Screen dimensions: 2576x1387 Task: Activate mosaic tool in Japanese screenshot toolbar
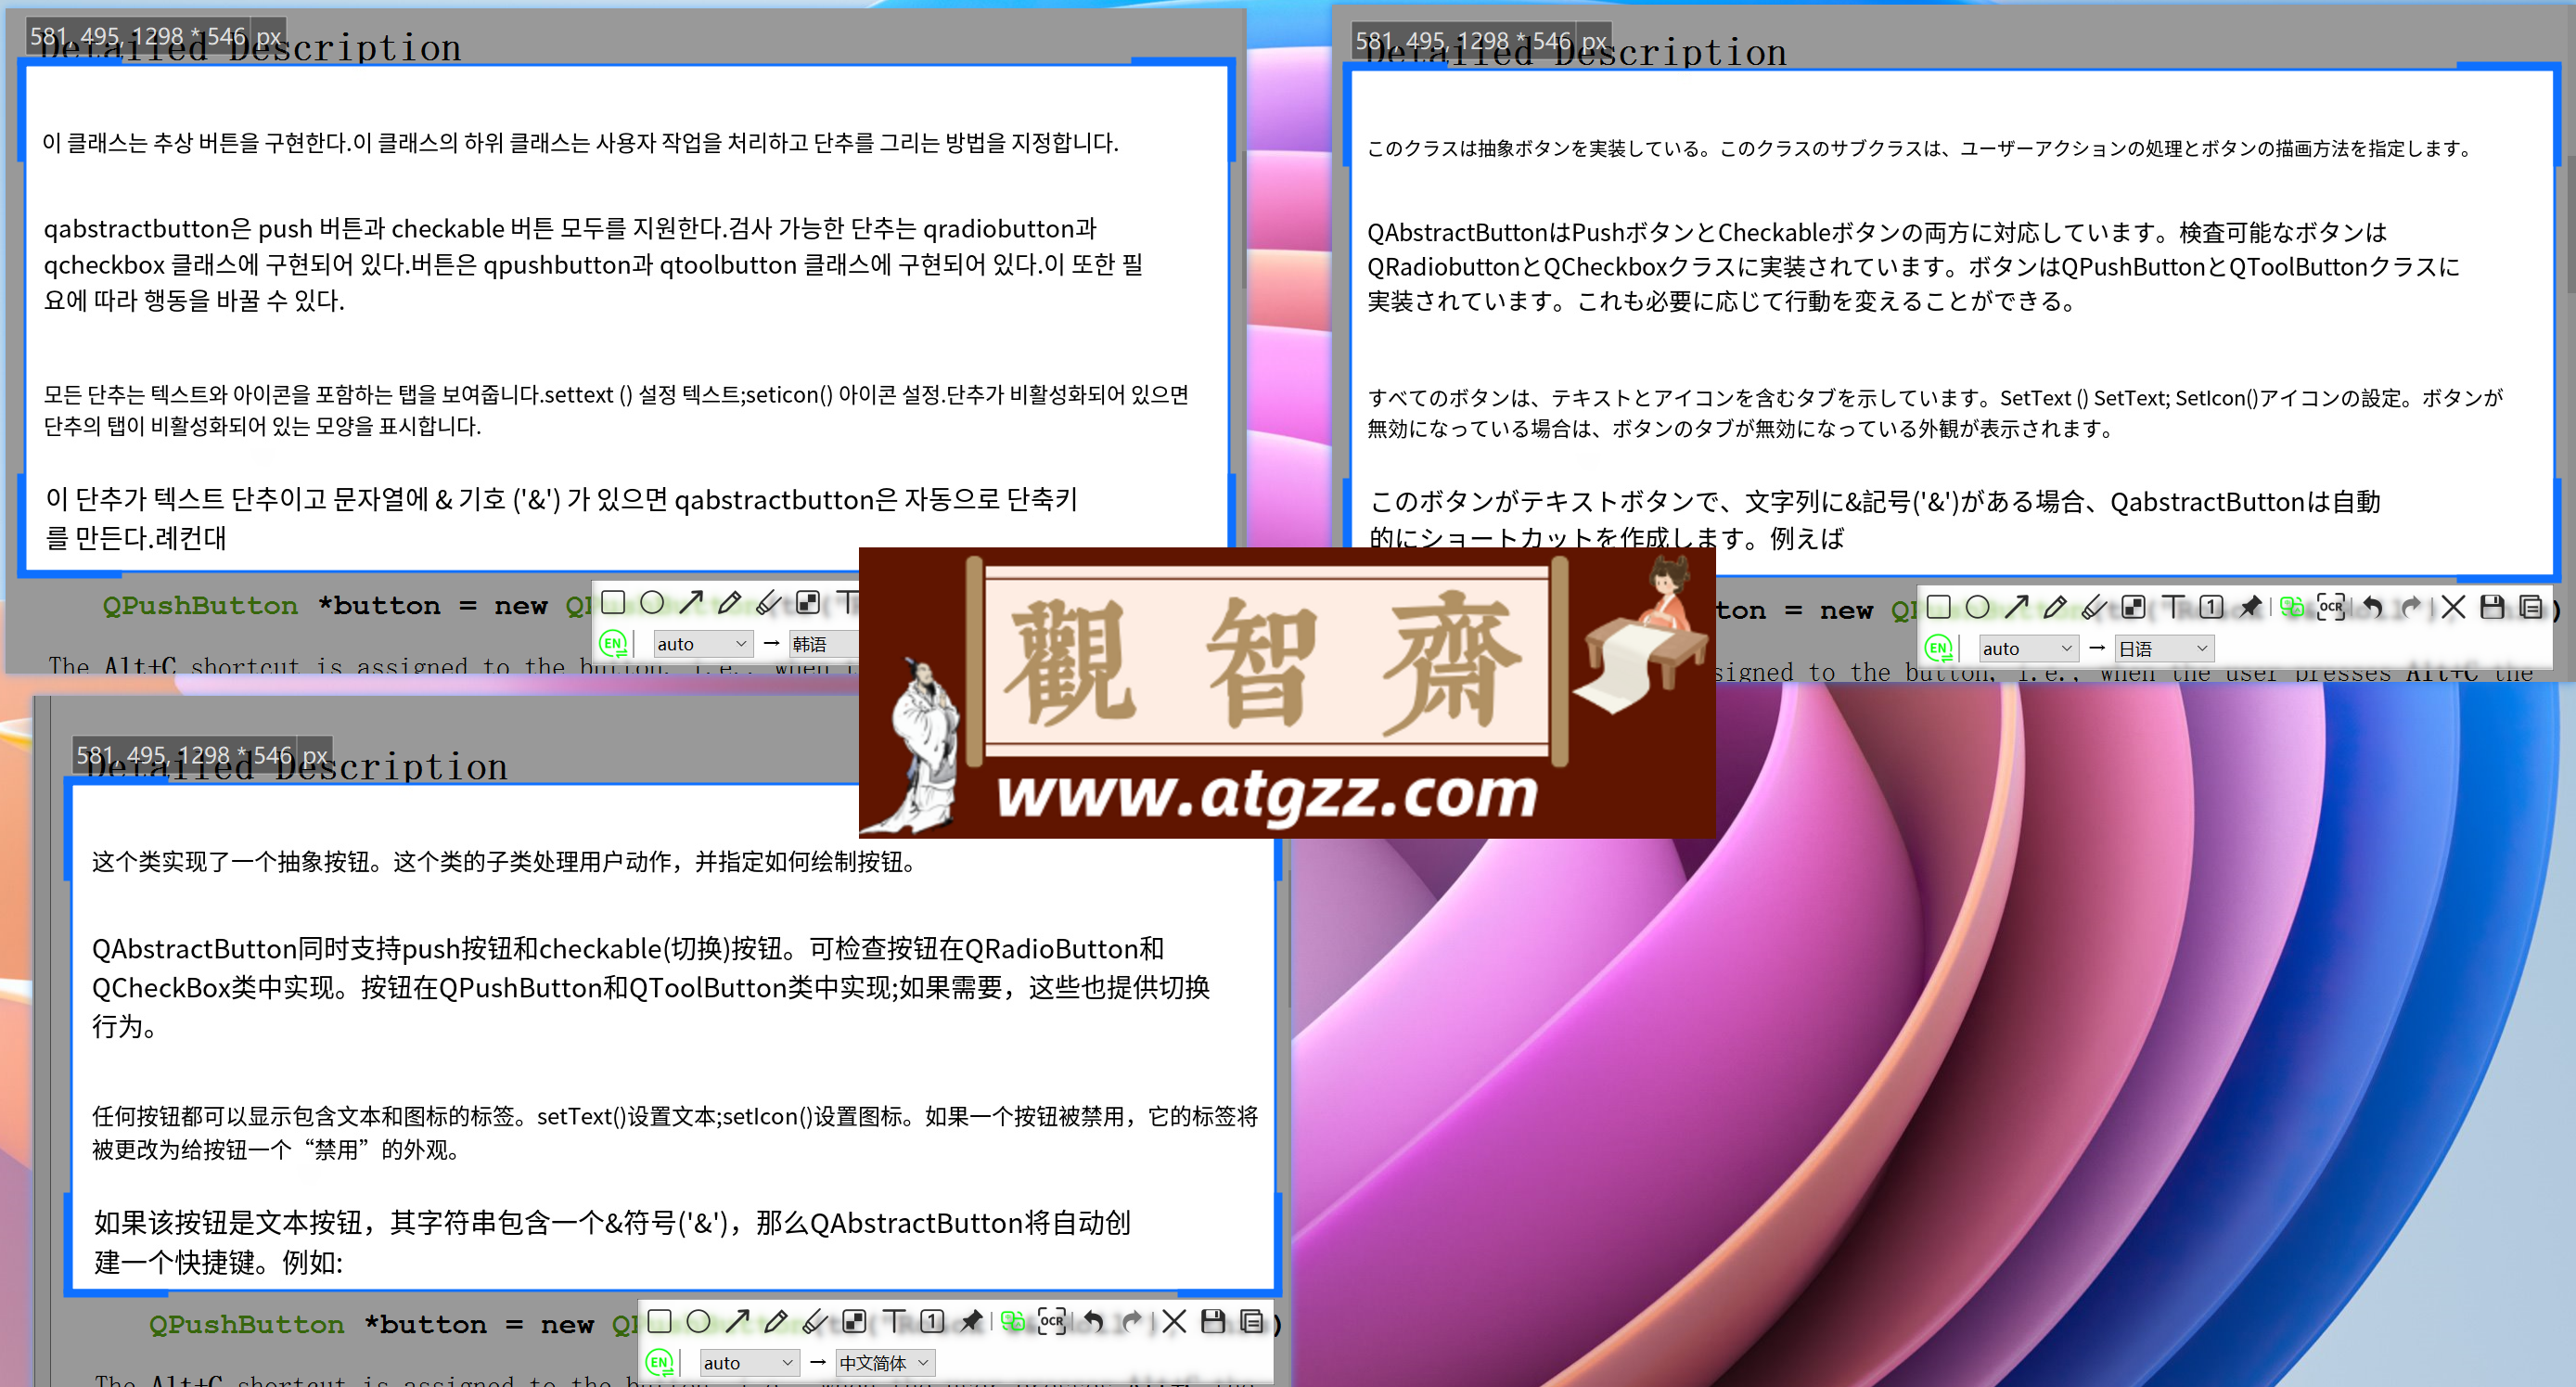[x=2133, y=607]
